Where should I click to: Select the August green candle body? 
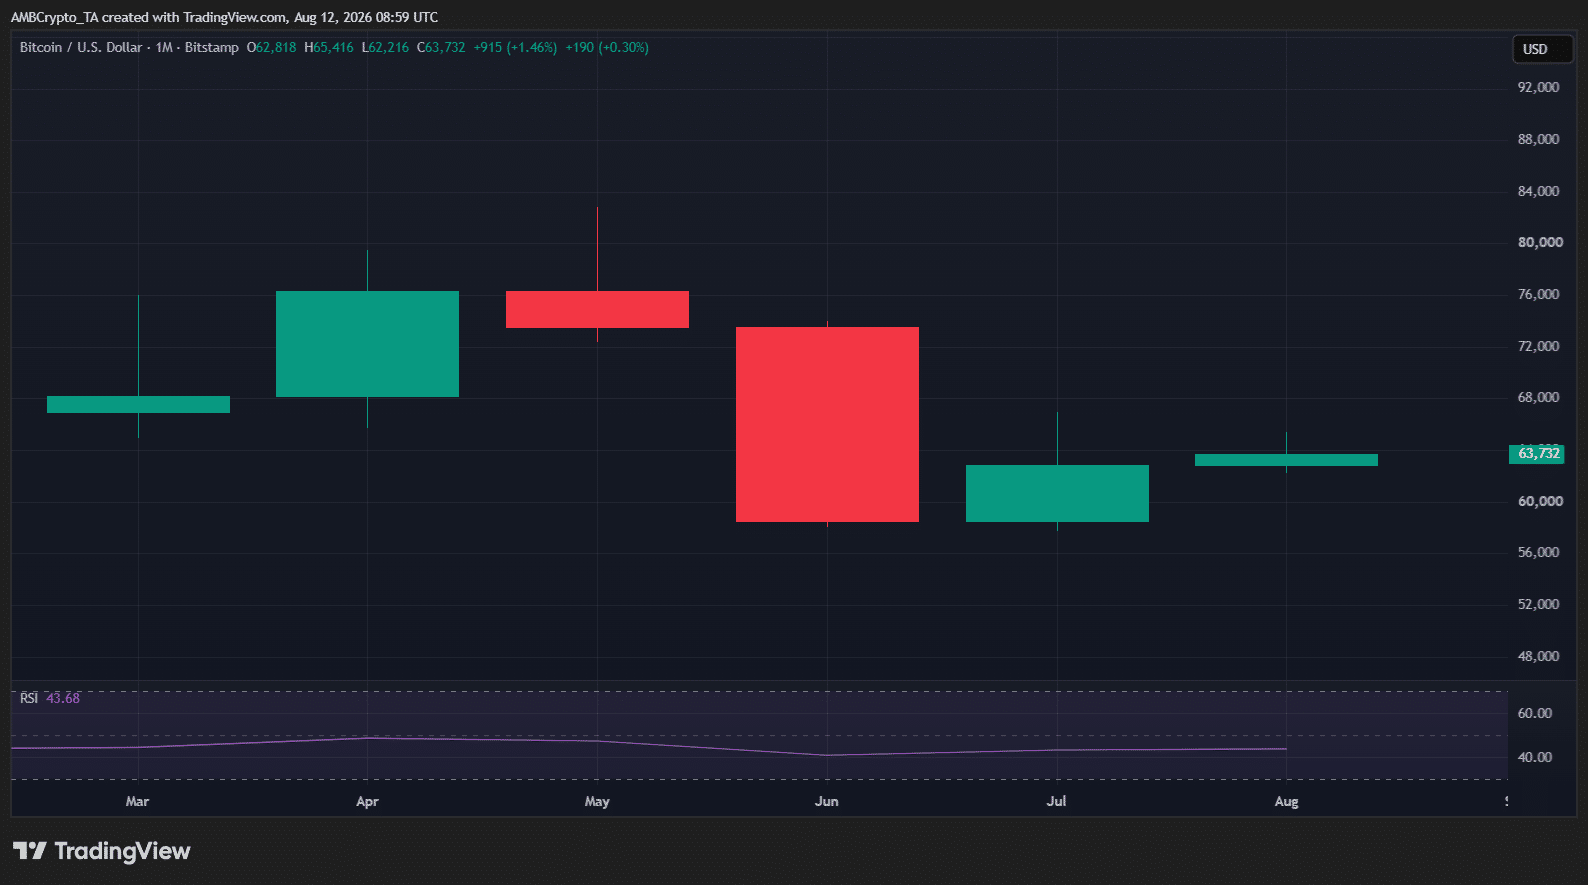point(1286,460)
